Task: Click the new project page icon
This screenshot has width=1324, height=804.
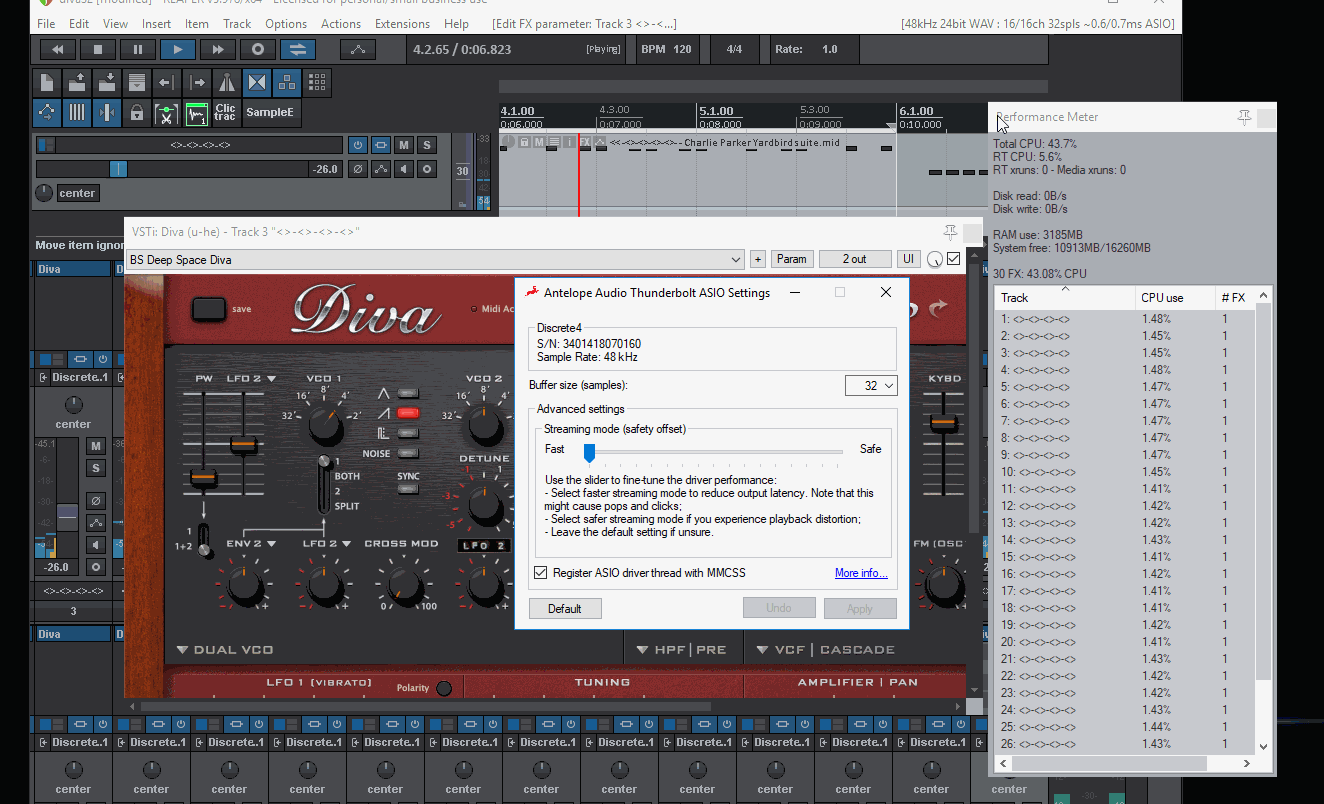Action: [x=47, y=83]
